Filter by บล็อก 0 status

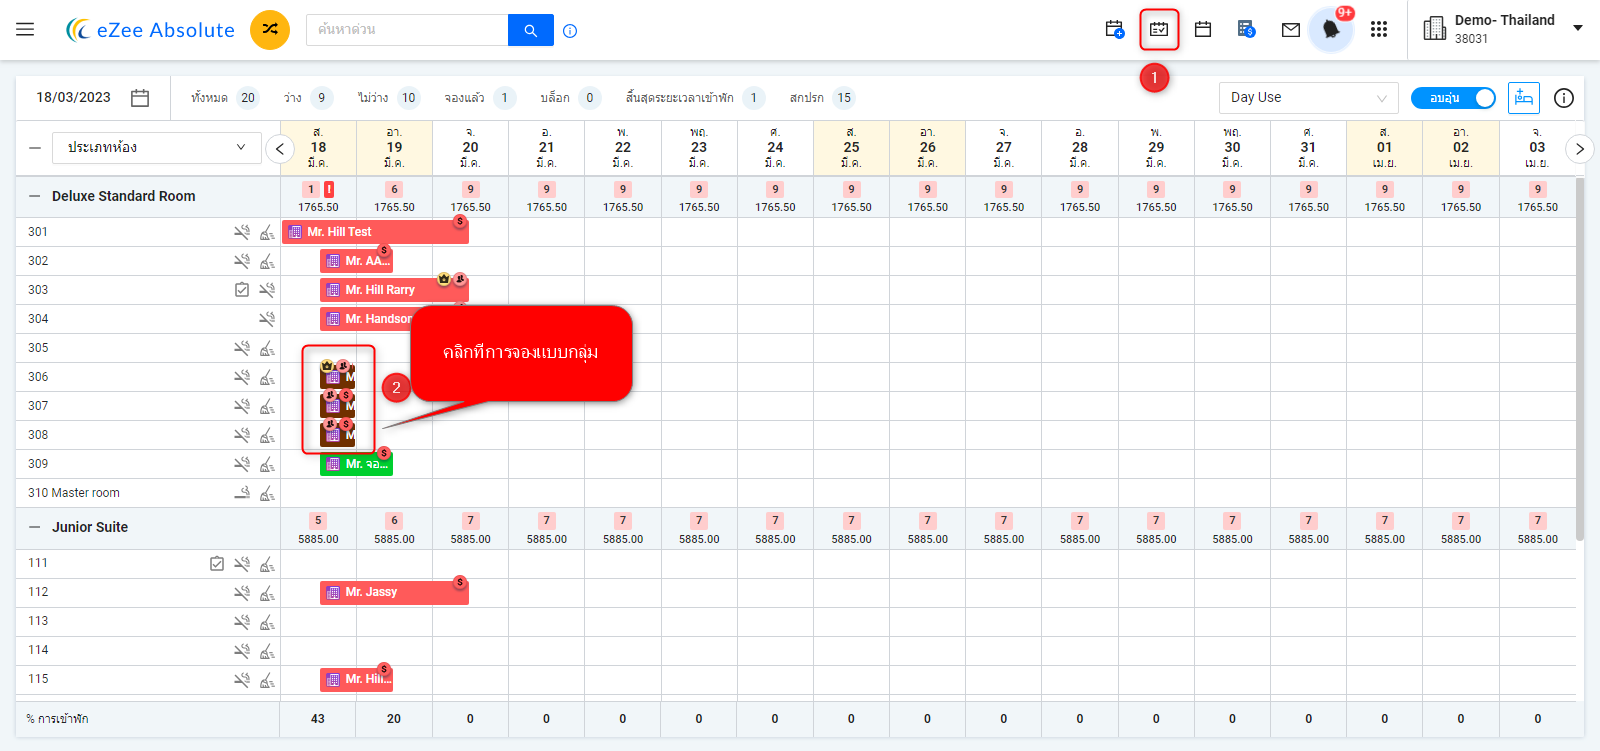(x=570, y=98)
